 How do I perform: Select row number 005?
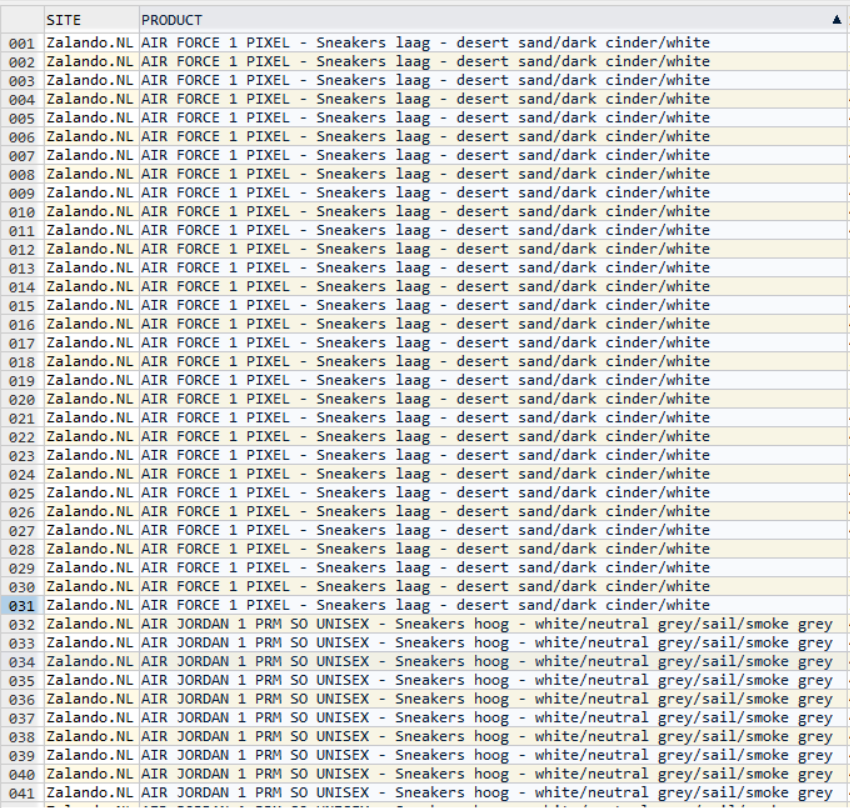(22, 118)
